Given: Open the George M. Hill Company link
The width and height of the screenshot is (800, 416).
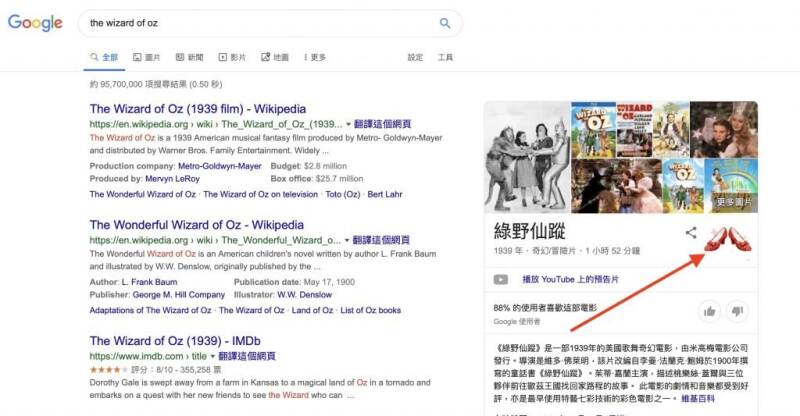Looking at the screenshot, I should (179, 295).
